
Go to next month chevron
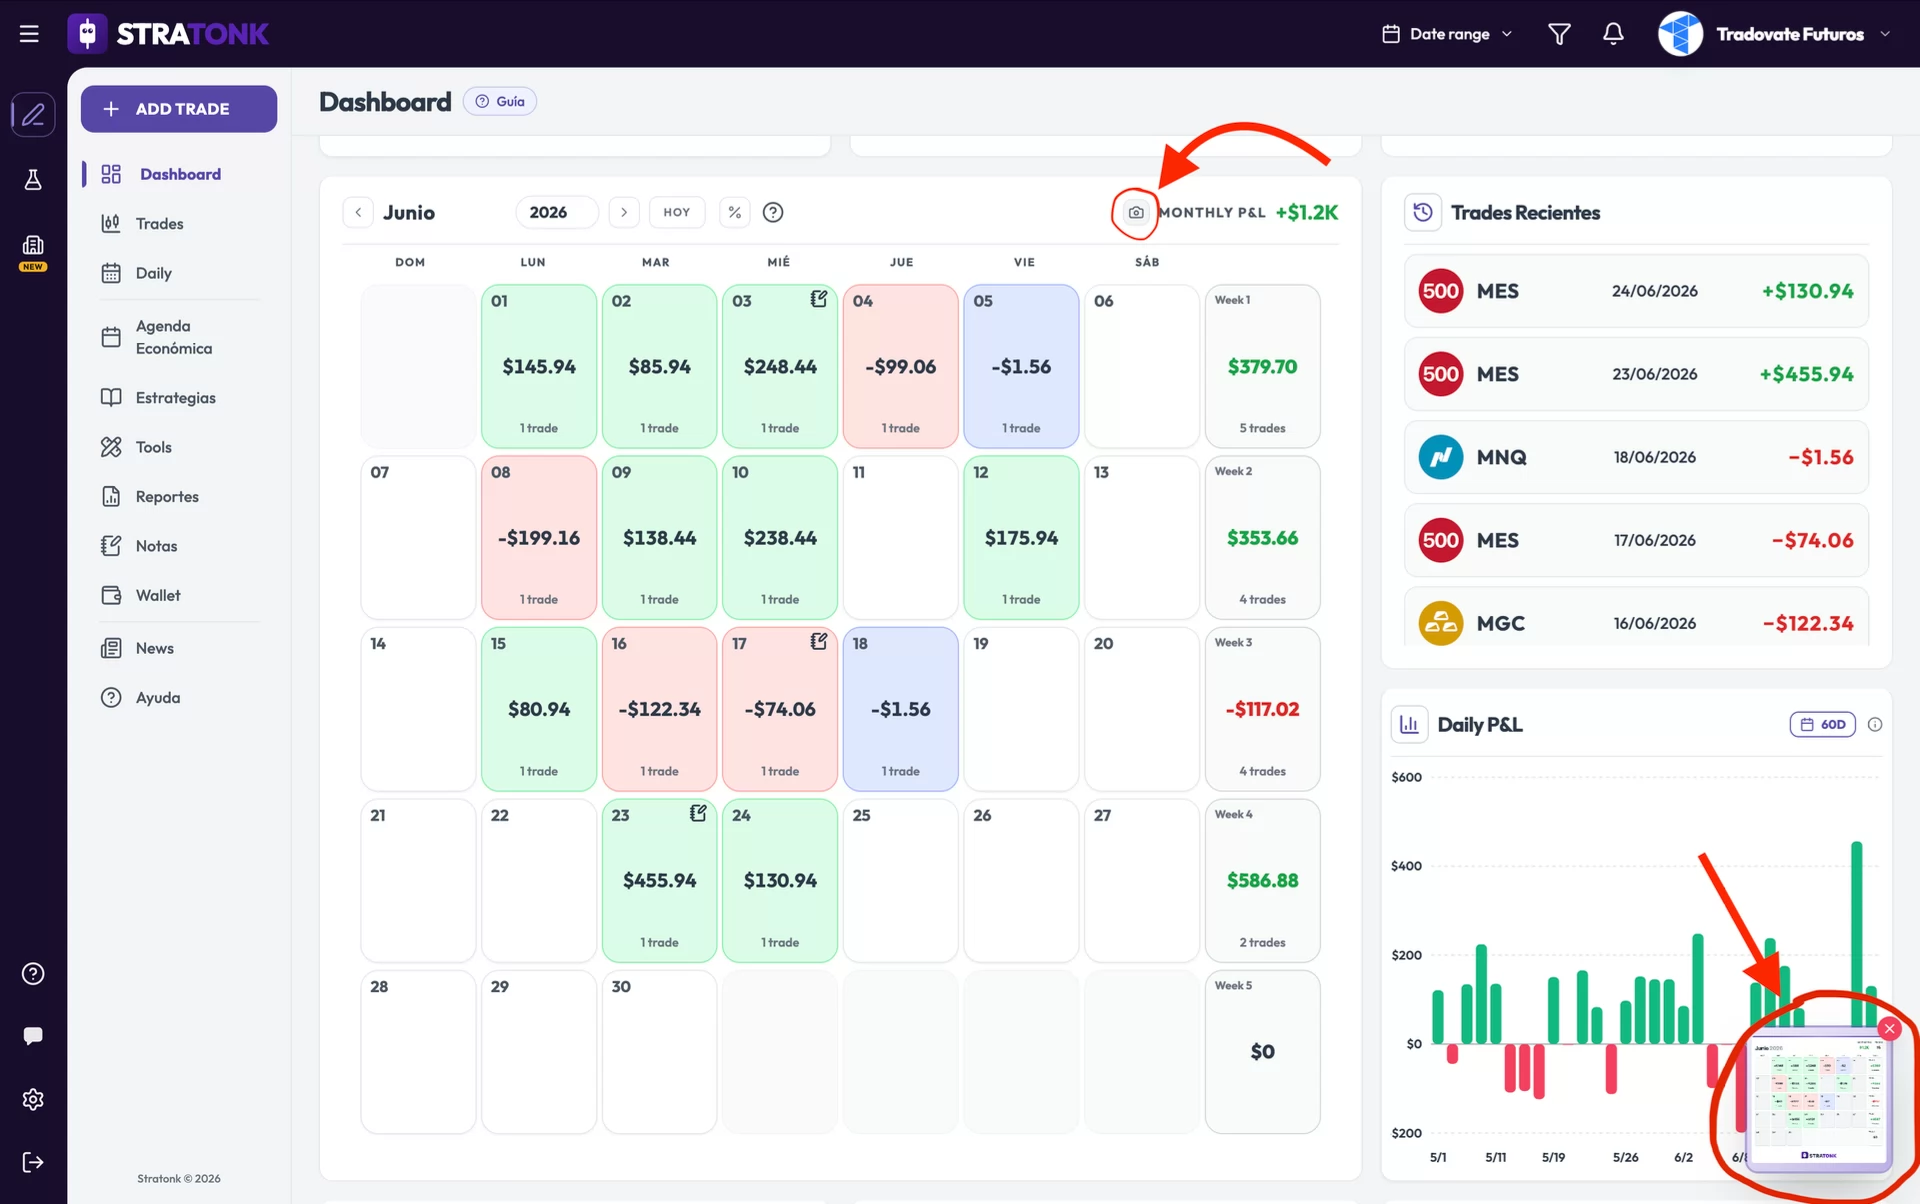tap(624, 212)
